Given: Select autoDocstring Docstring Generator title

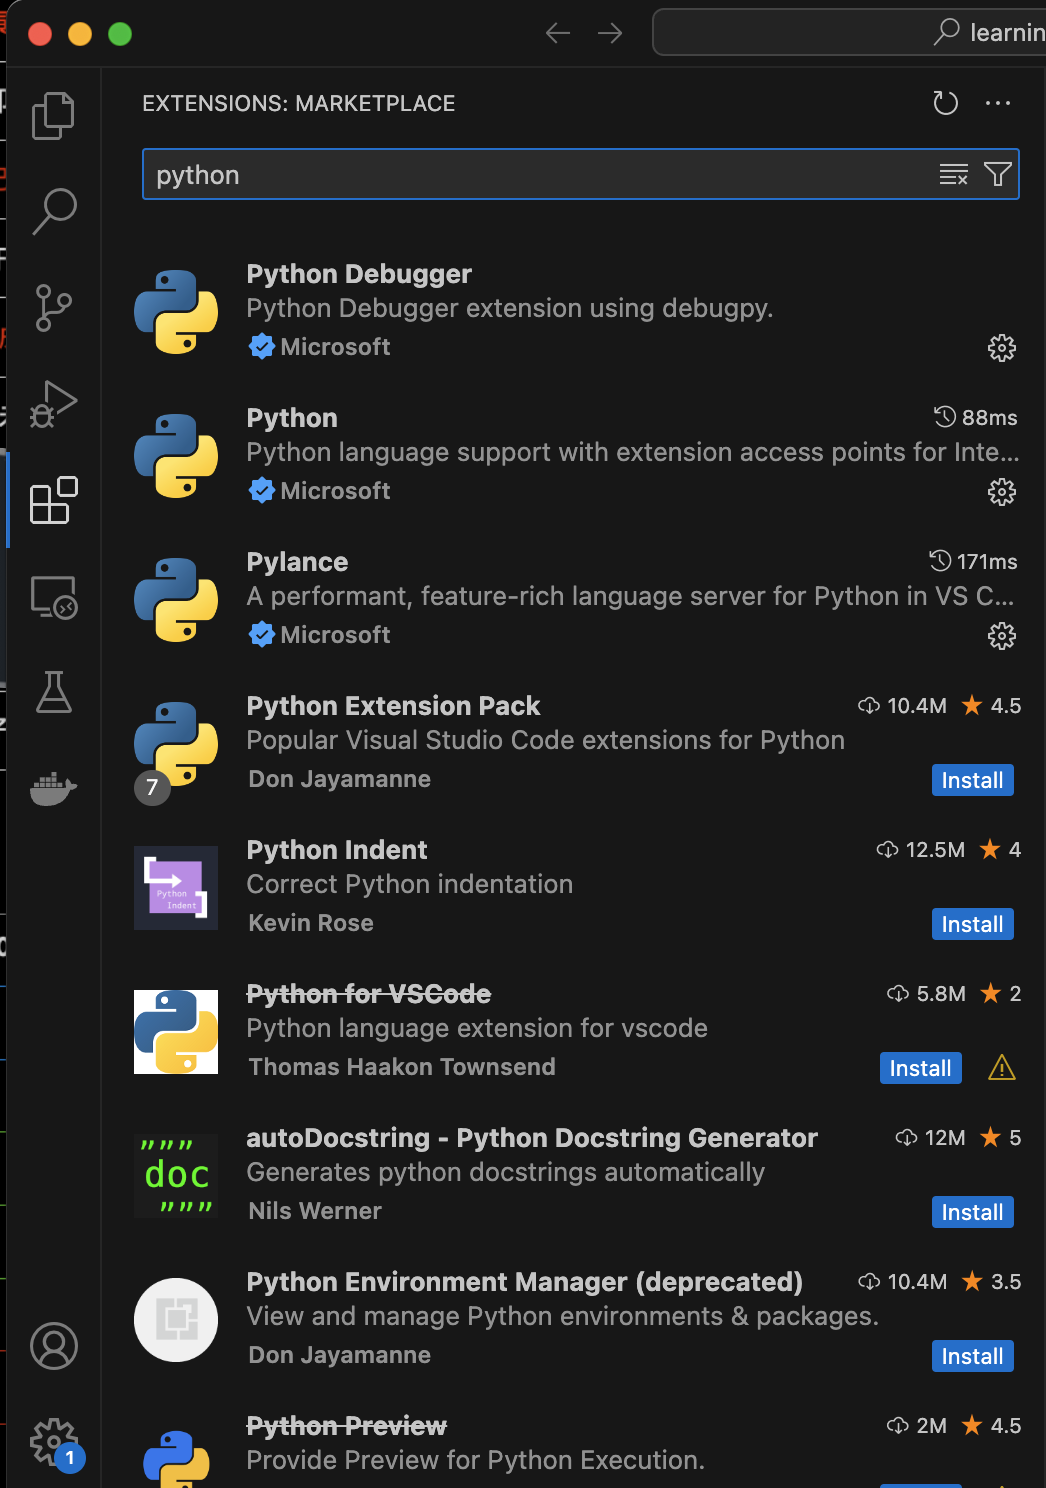Looking at the screenshot, I should (x=532, y=1138).
